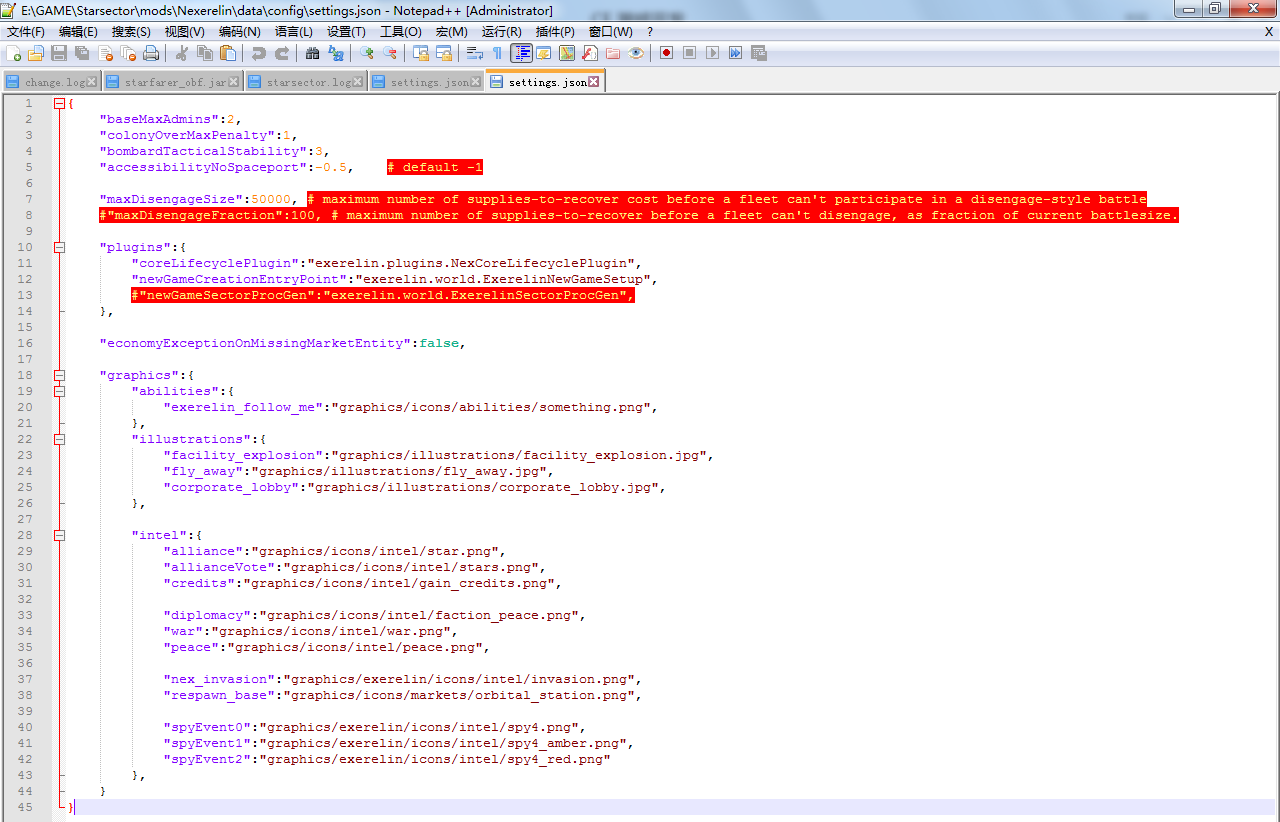Click the Cut scissors icon
The height and width of the screenshot is (822, 1280).
182,53
